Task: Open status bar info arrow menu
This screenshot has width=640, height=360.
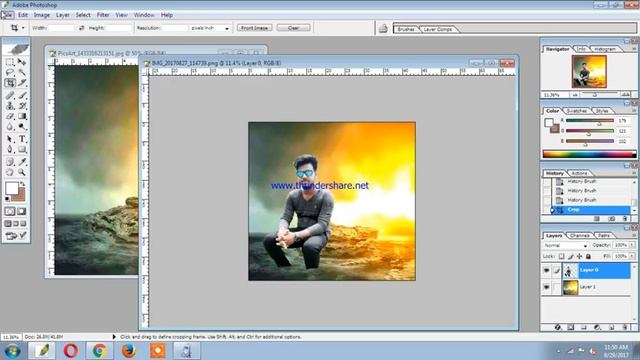Action: point(114,337)
